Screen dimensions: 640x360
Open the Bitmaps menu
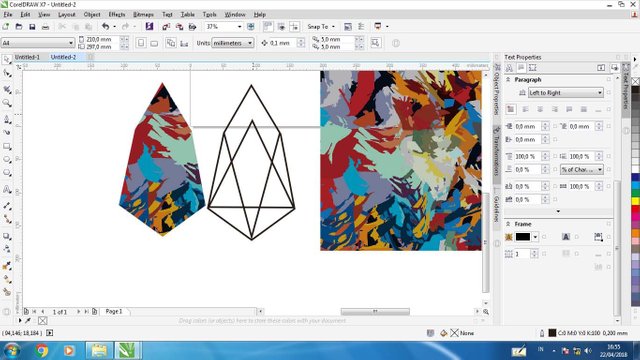(x=143, y=14)
